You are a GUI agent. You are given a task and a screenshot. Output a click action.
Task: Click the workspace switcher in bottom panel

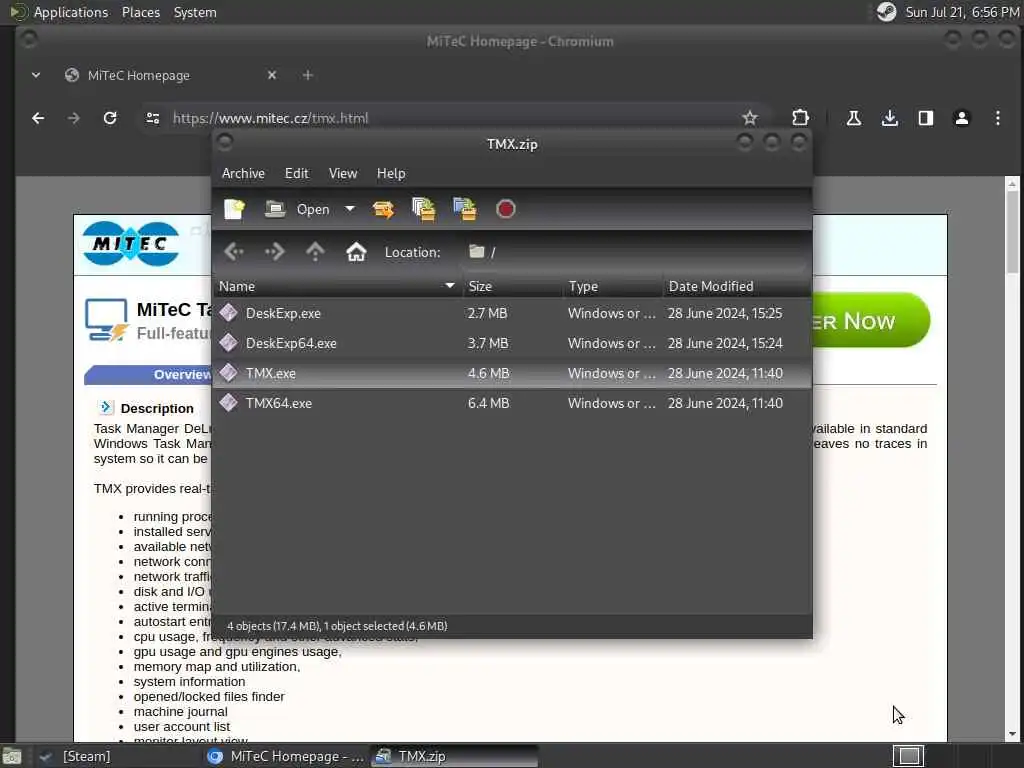pyautogui.click(x=908, y=756)
